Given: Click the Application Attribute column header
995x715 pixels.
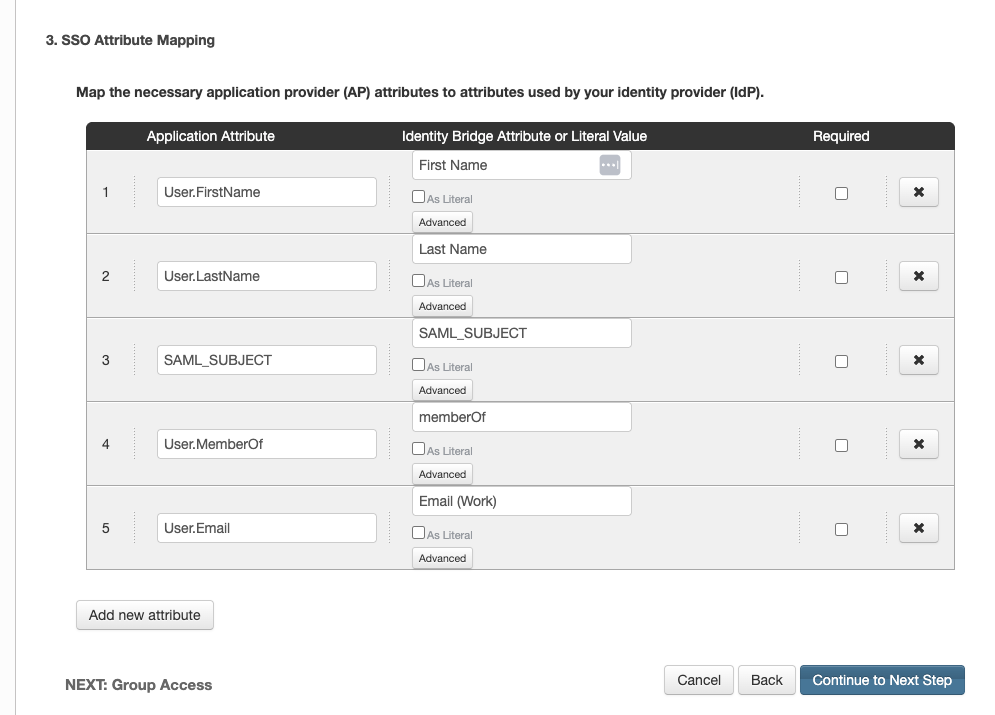Looking at the screenshot, I should (x=211, y=136).
